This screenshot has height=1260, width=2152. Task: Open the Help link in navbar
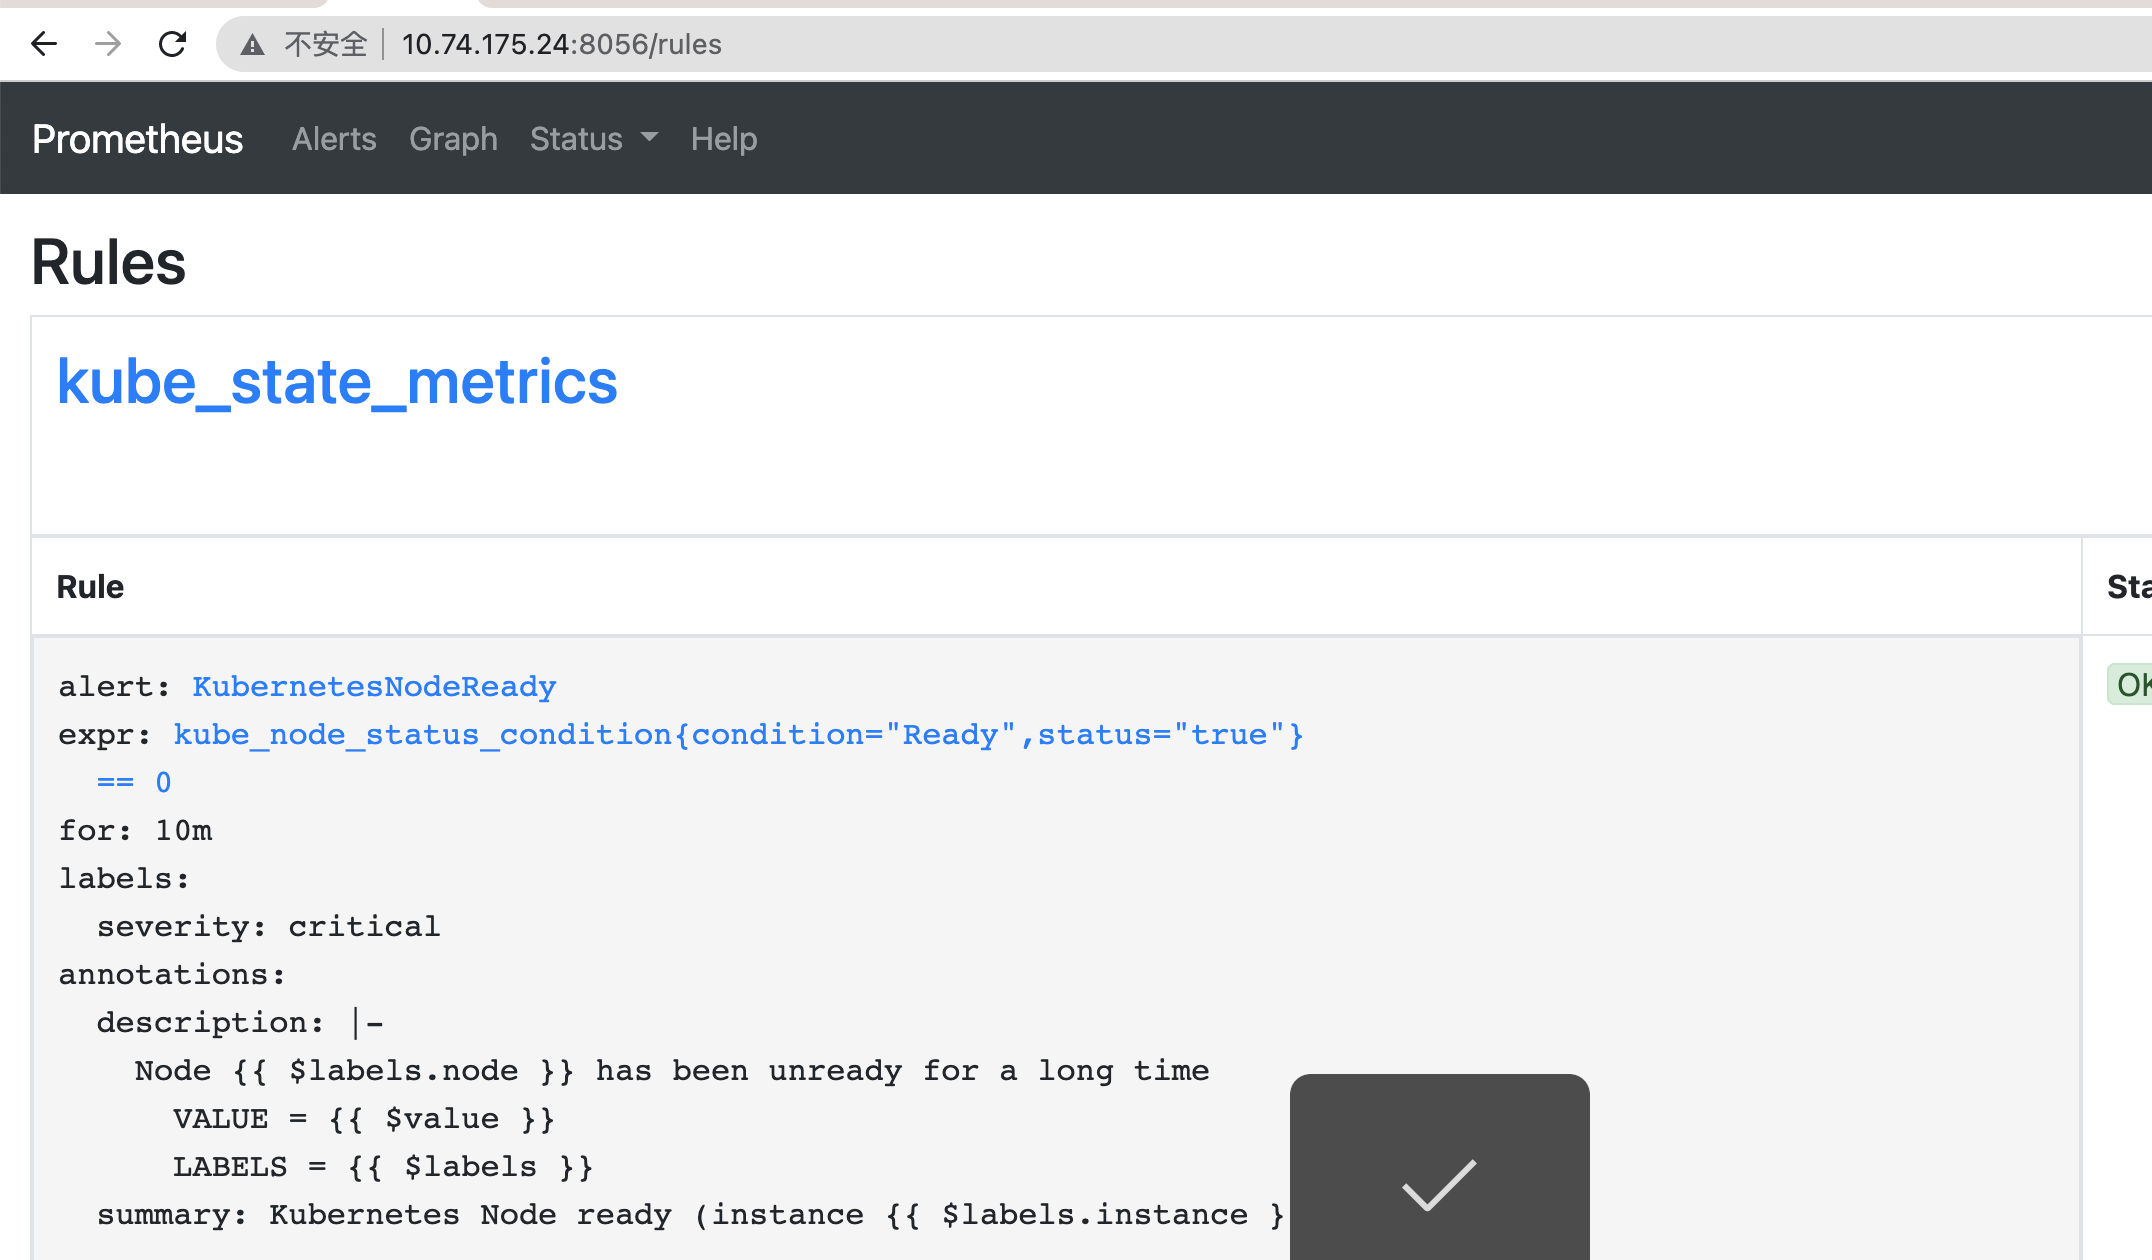tap(723, 139)
